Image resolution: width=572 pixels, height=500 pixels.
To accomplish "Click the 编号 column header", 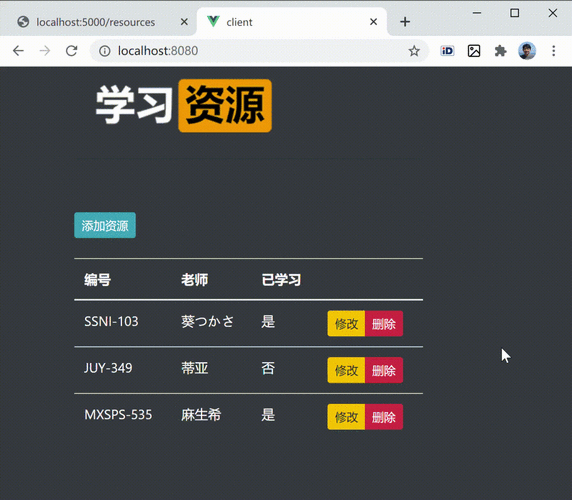I will pyautogui.click(x=97, y=280).
